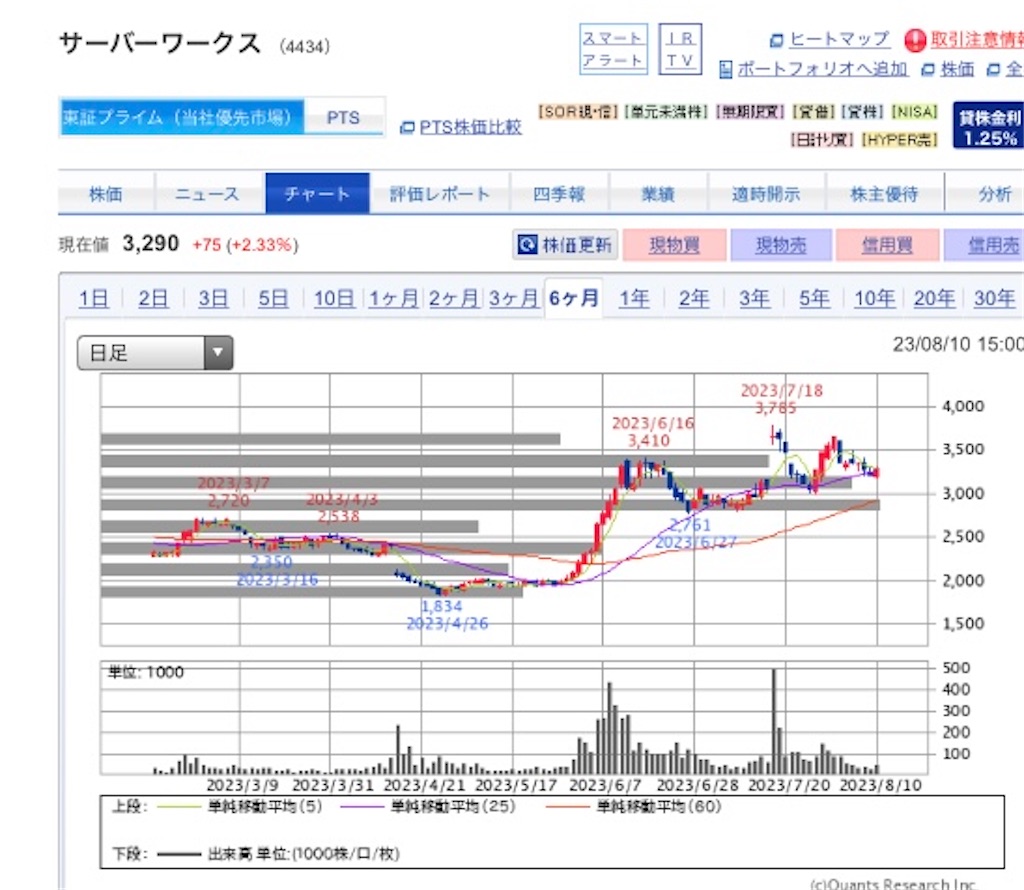This screenshot has height=890, width=1024.
Task: Click the portfolio add icon
Action: pyautogui.click(x=726, y=69)
